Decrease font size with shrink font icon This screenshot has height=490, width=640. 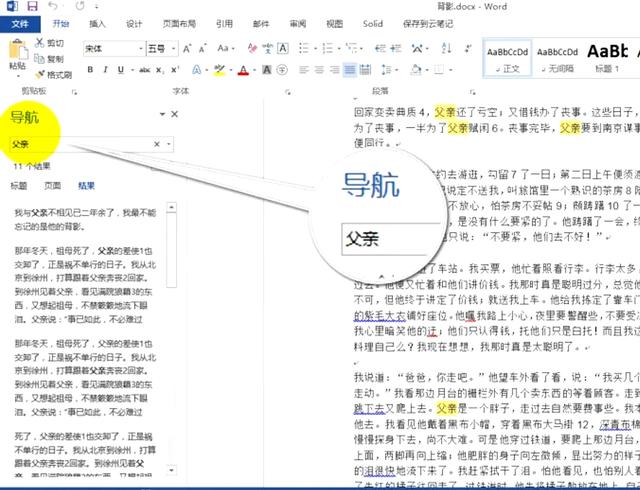(x=203, y=49)
